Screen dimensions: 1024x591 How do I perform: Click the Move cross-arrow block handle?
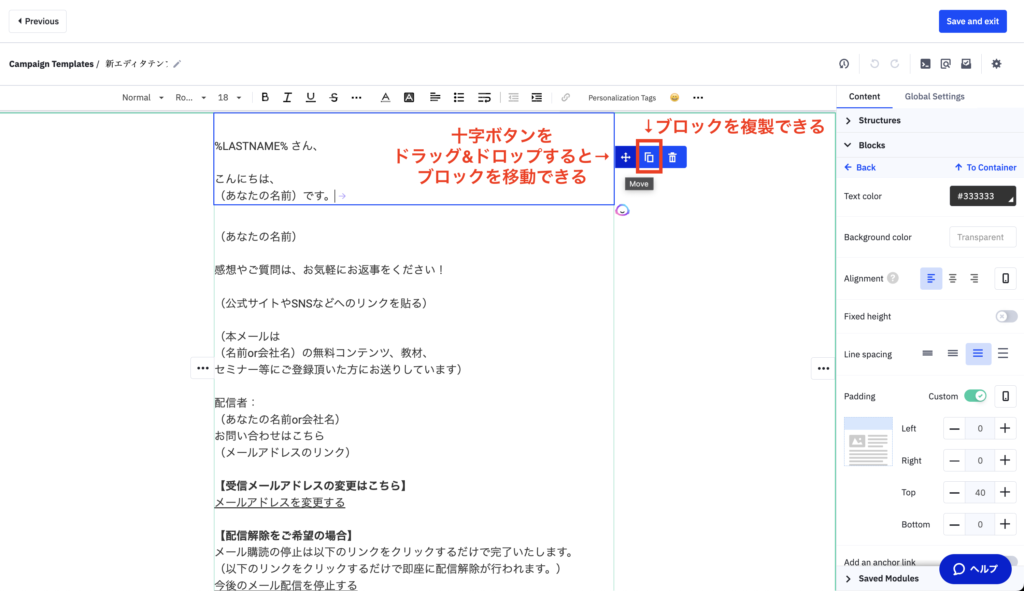(626, 158)
